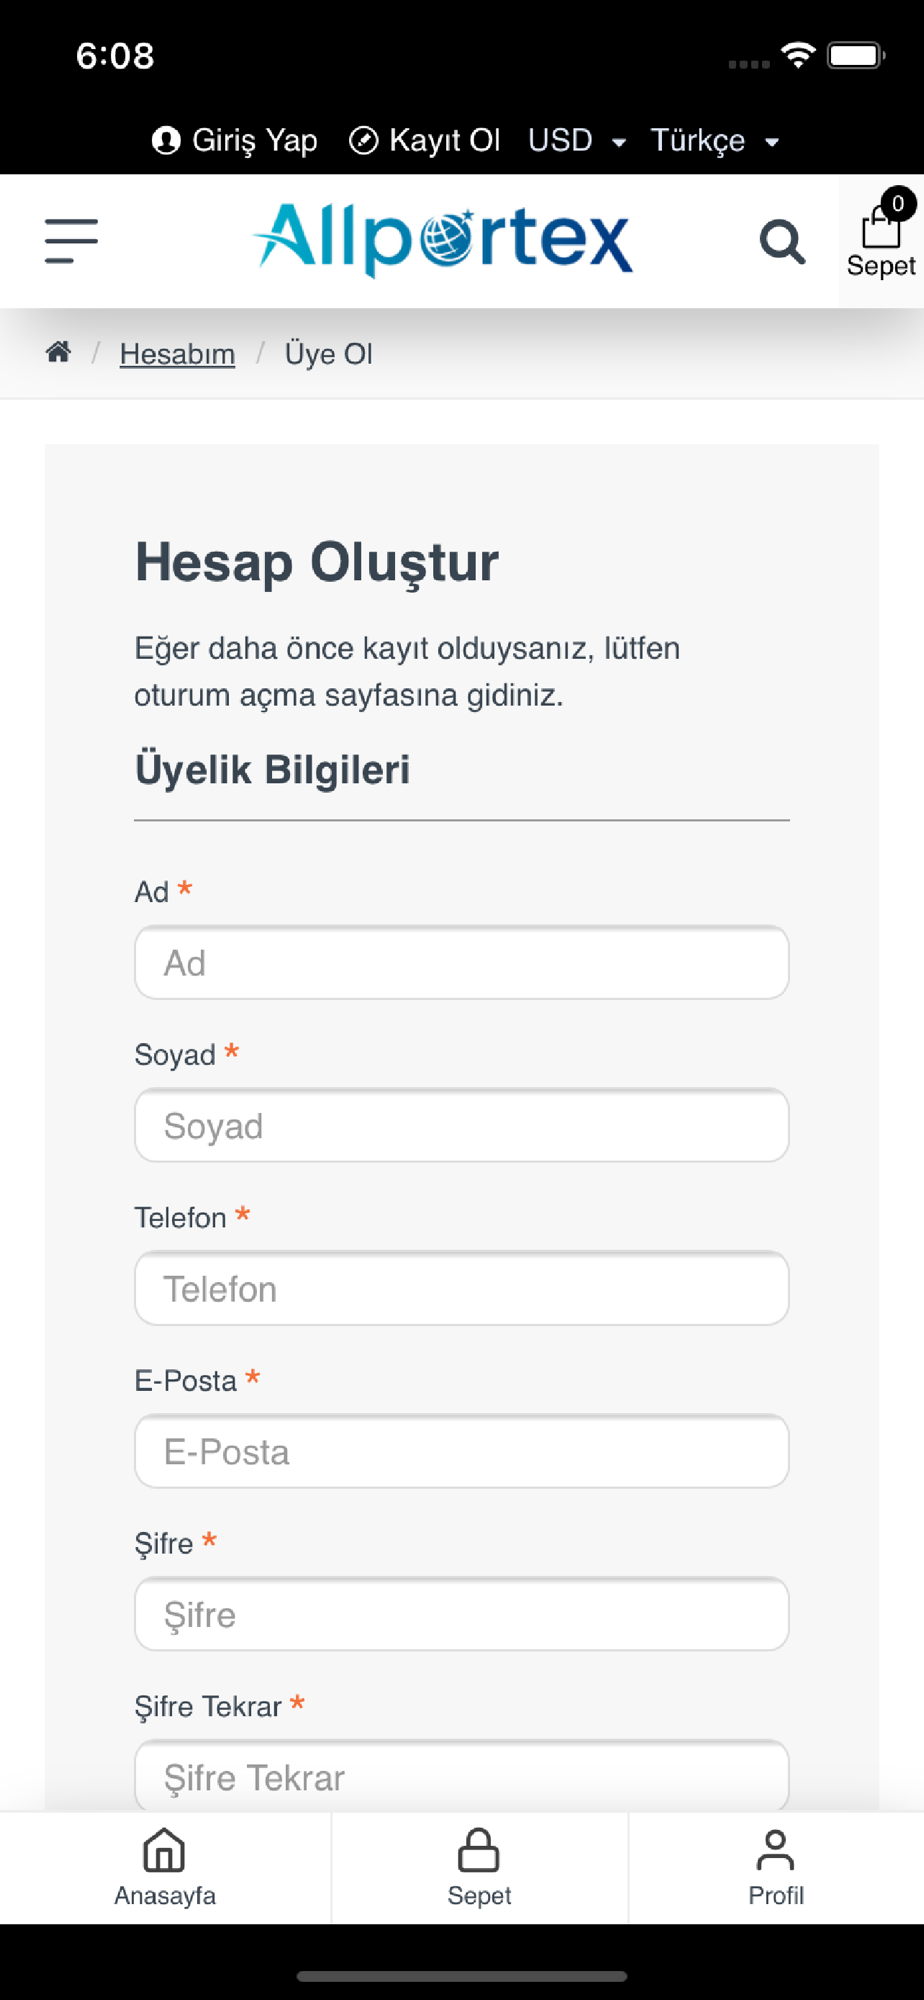Click the Giriş Yap link
This screenshot has height=2000, width=924.
tap(235, 140)
